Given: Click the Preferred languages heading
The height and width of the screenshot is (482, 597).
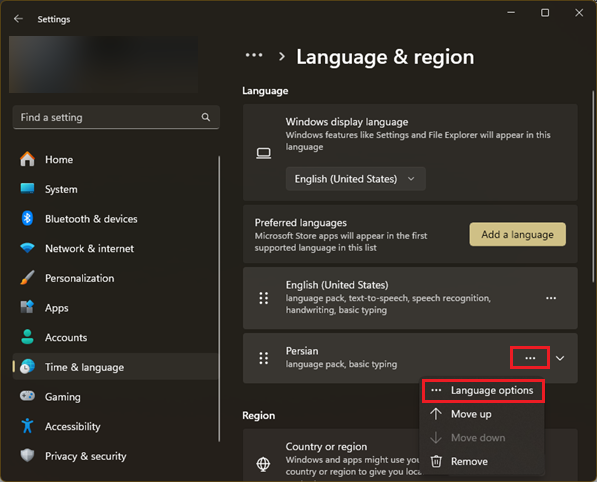Looking at the screenshot, I should pyautogui.click(x=300, y=222).
